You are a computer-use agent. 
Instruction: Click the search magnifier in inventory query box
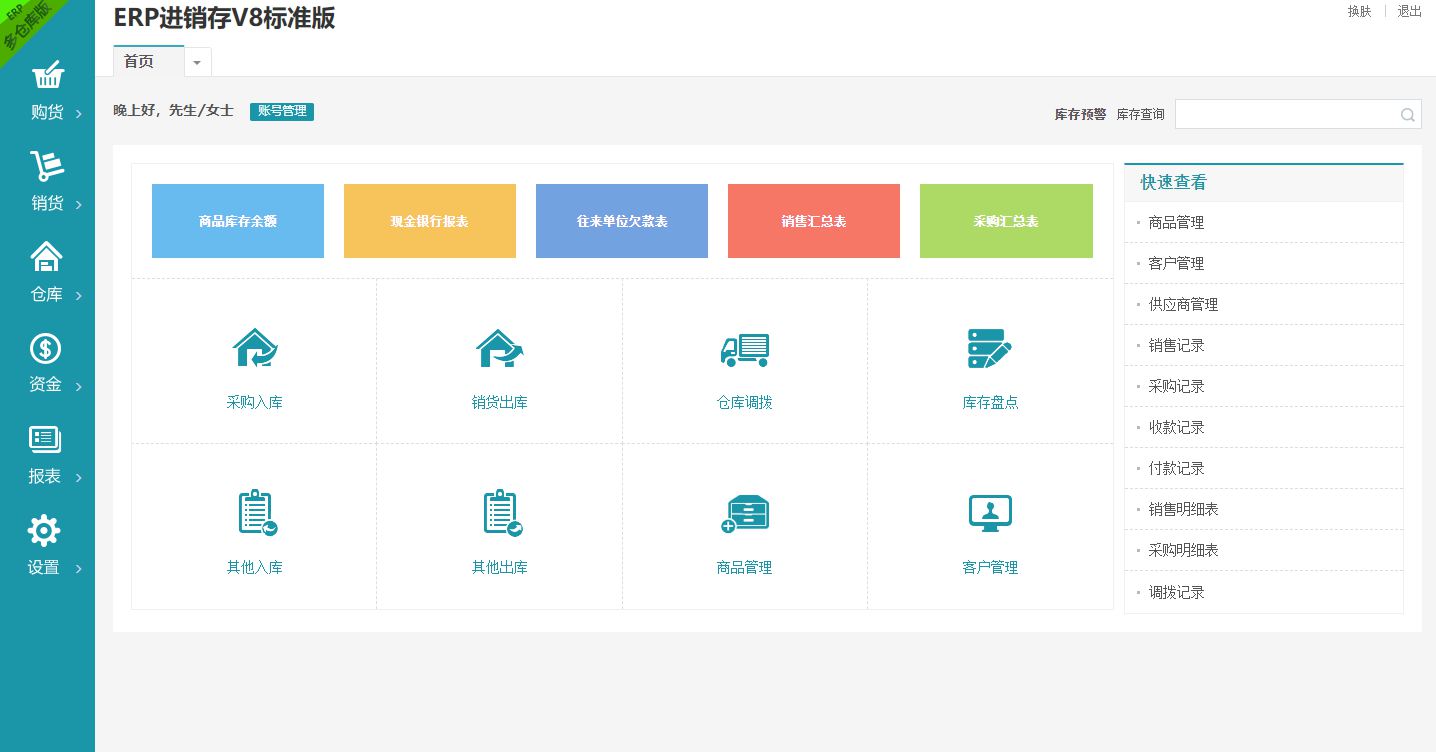pyautogui.click(x=1407, y=115)
